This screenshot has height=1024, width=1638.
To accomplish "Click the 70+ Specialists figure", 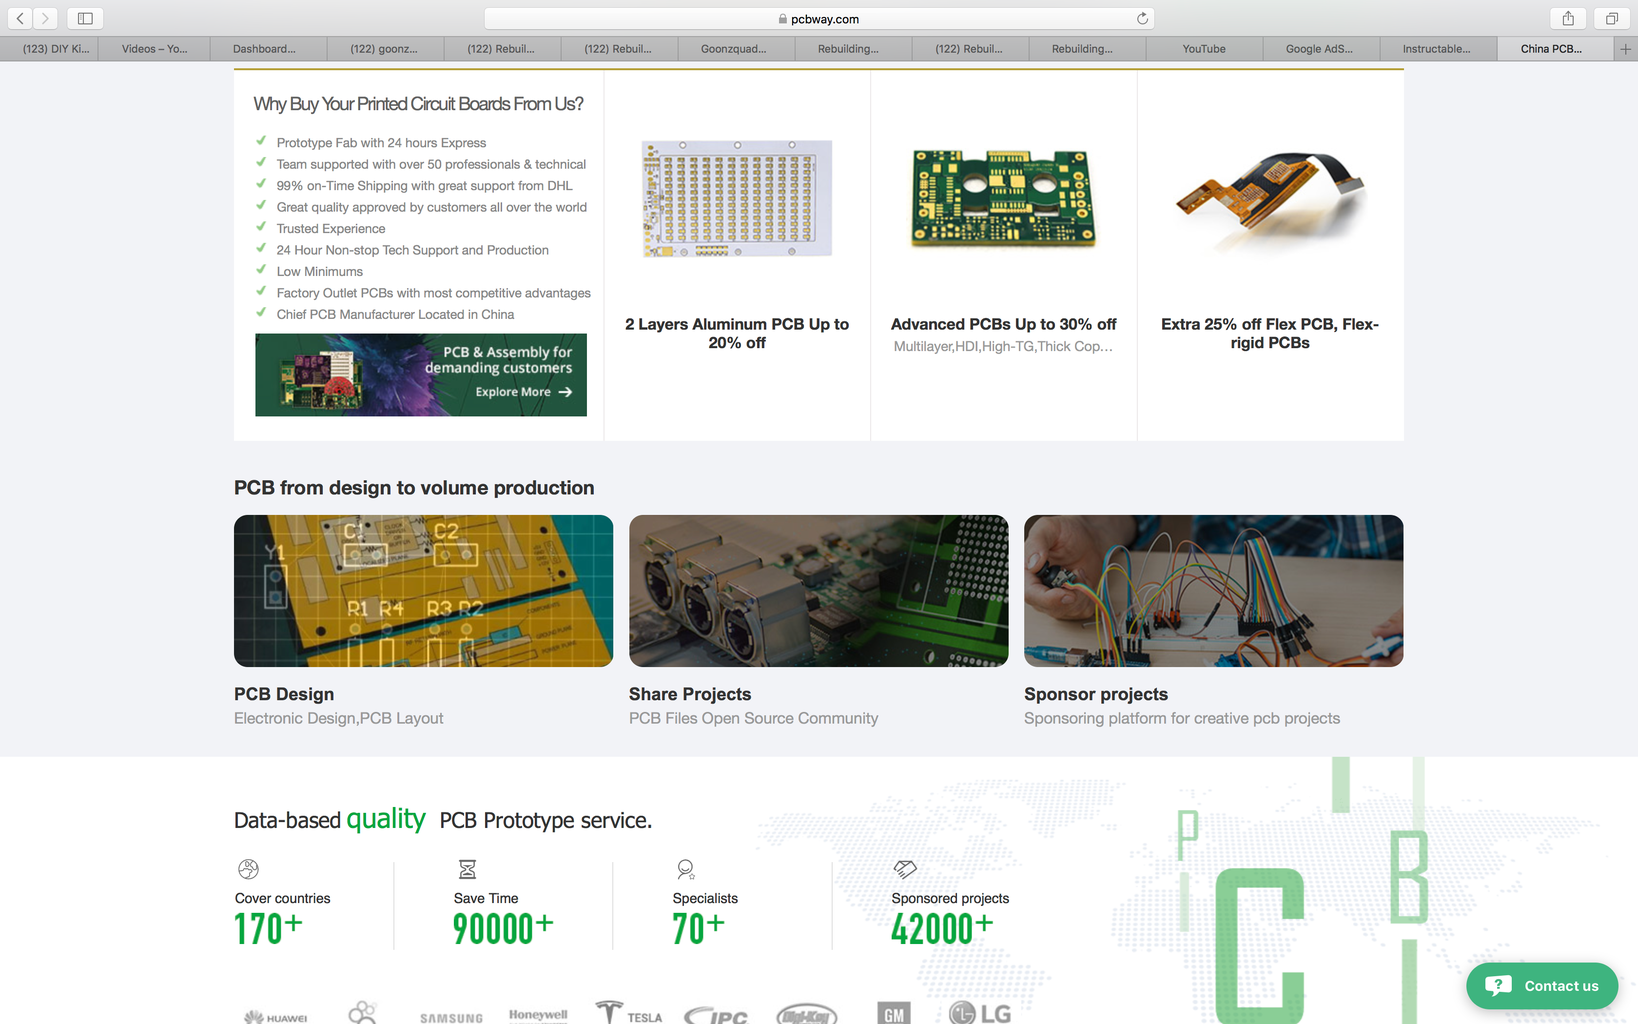I will [x=698, y=929].
